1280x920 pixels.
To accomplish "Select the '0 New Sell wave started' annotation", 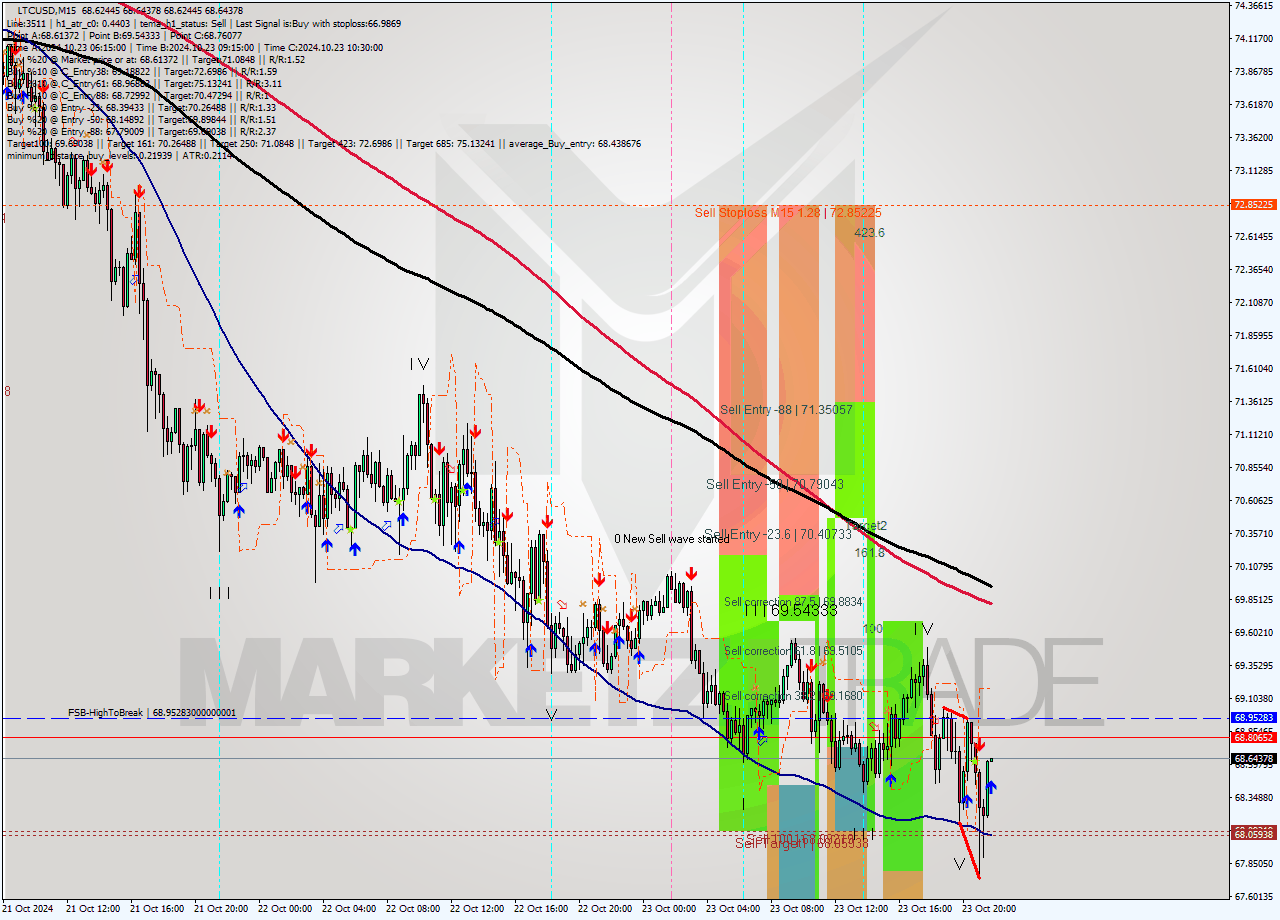I will pyautogui.click(x=672, y=539).
